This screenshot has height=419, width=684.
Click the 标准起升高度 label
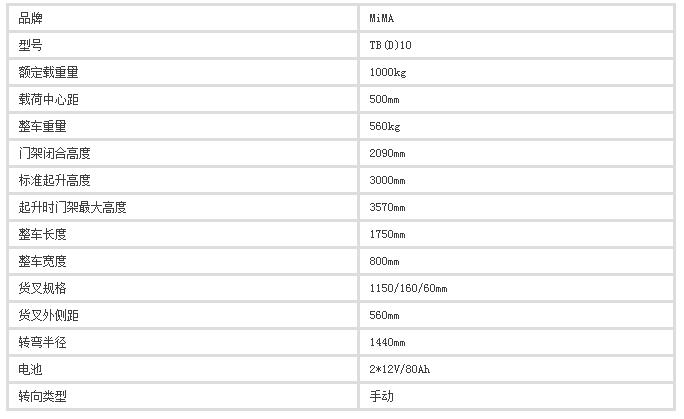pyautogui.click(x=55, y=181)
